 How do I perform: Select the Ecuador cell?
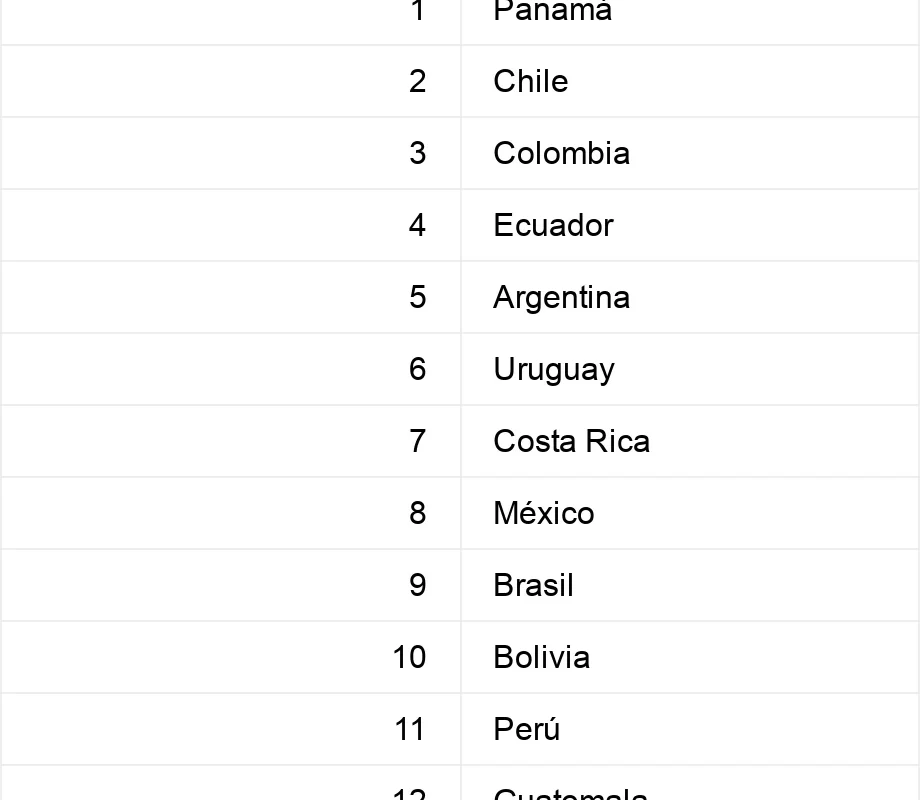coord(690,225)
